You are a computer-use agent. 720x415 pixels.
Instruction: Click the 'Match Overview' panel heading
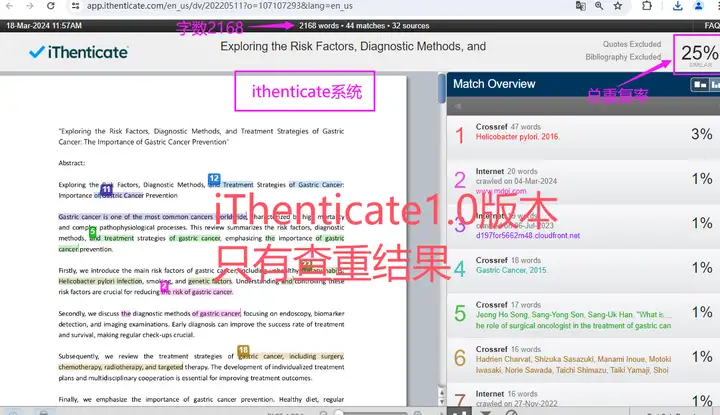[x=494, y=84]
